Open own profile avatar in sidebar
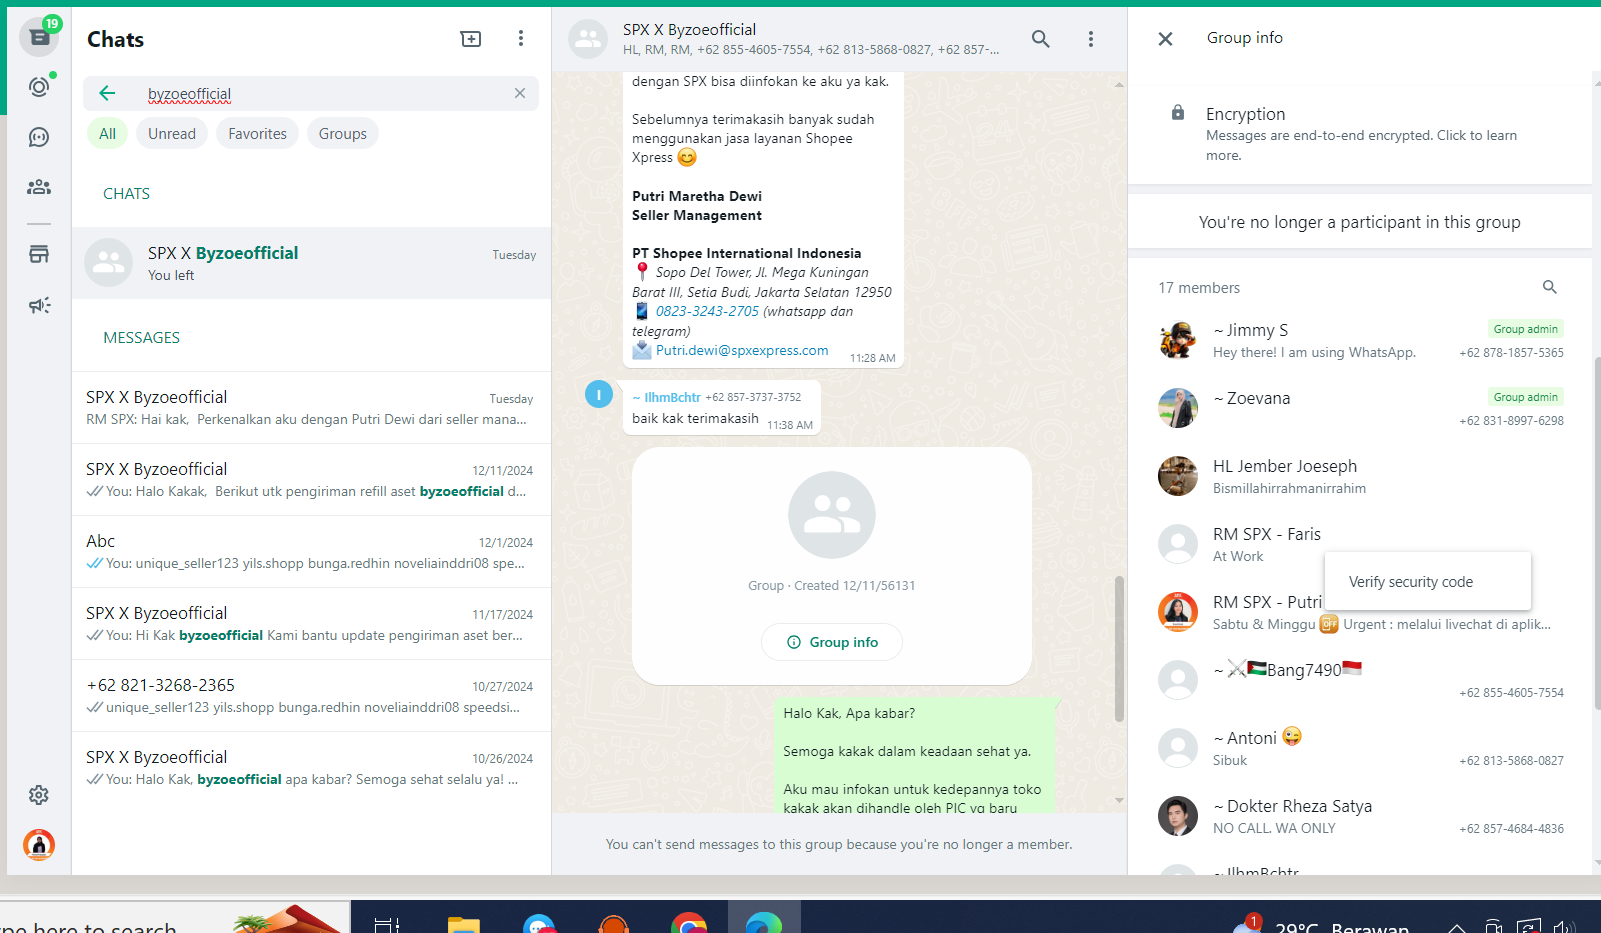Viewport: 1601px width, 933px height. 39,845
